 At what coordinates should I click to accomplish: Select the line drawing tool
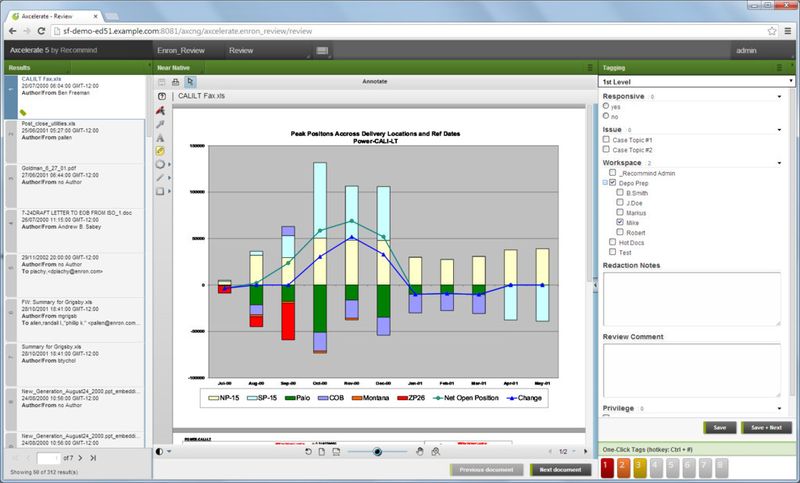click(x=160, y=177)
